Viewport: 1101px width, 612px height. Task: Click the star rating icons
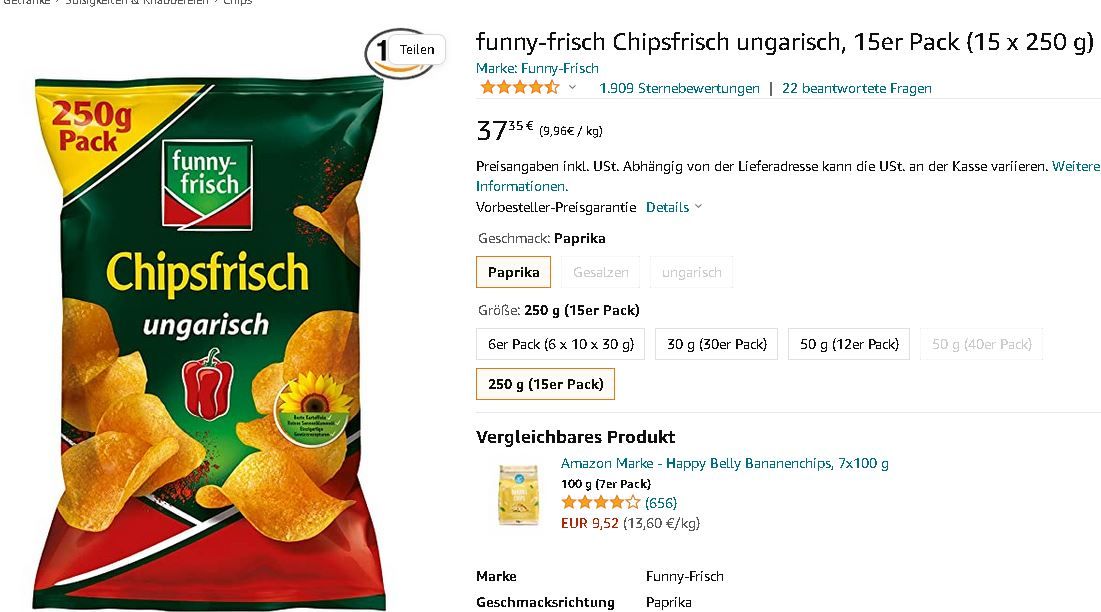click(520, 88)
